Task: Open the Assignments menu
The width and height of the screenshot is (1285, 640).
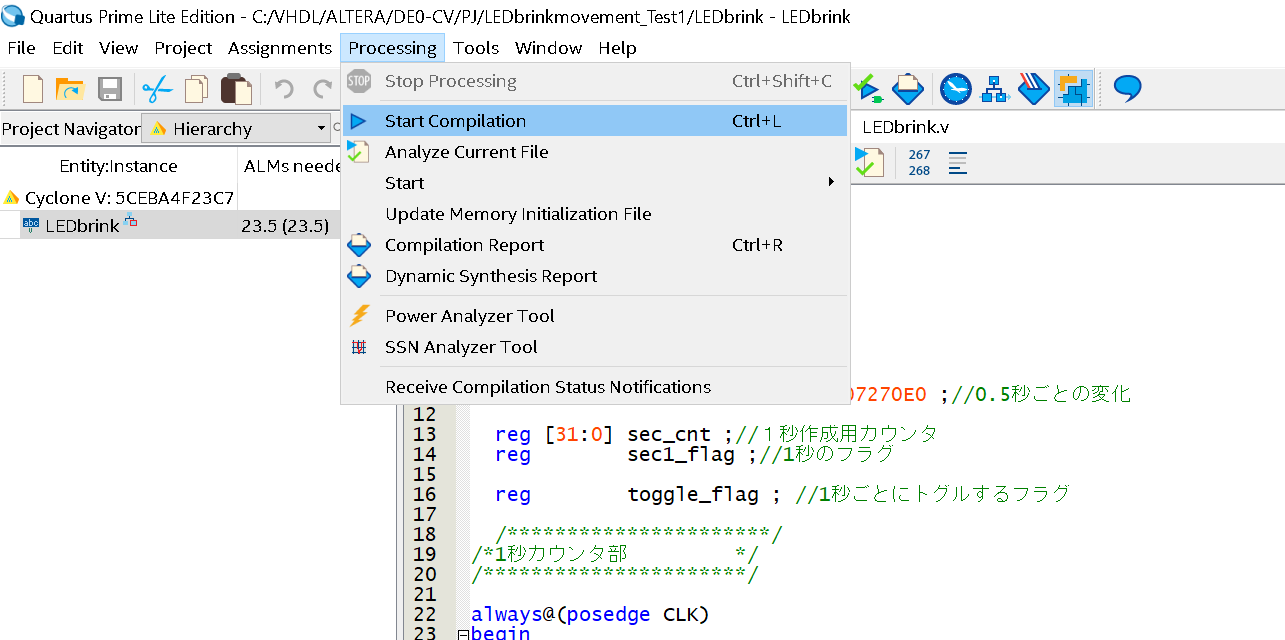Action: point(280,48)
